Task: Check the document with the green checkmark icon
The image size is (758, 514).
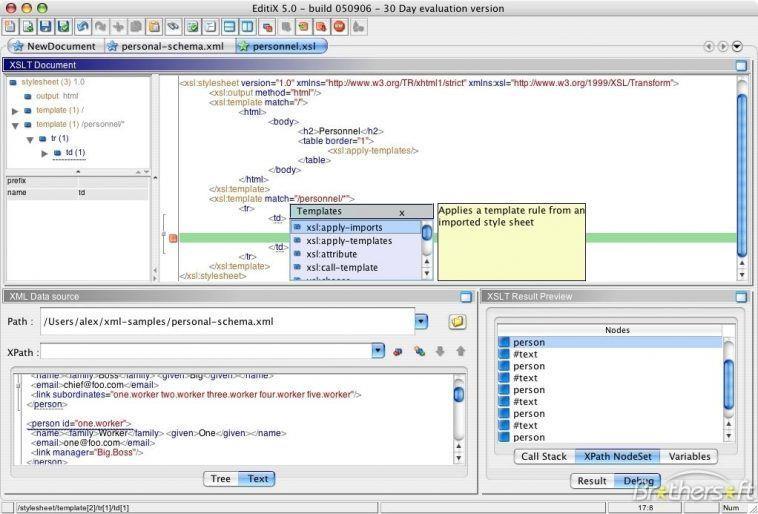Action: point(193,26)
